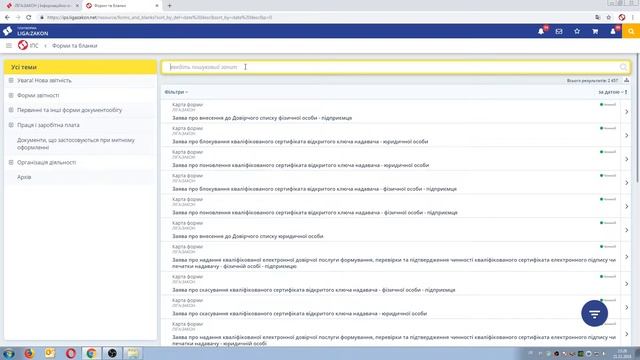This screenshot has width=640, height=360.
Task: Select the Архів topic
Action: [24, 177]
